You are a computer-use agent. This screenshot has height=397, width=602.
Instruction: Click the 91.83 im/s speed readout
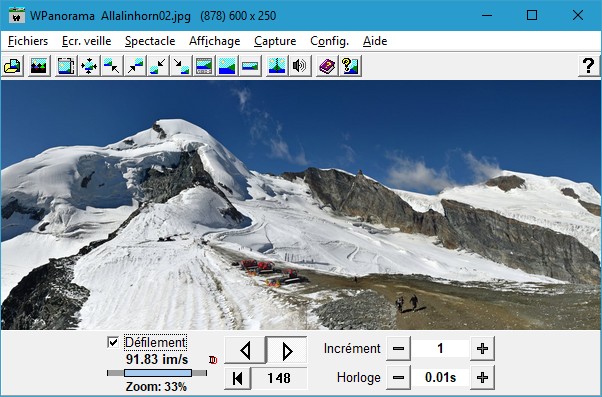pos(157,360)
